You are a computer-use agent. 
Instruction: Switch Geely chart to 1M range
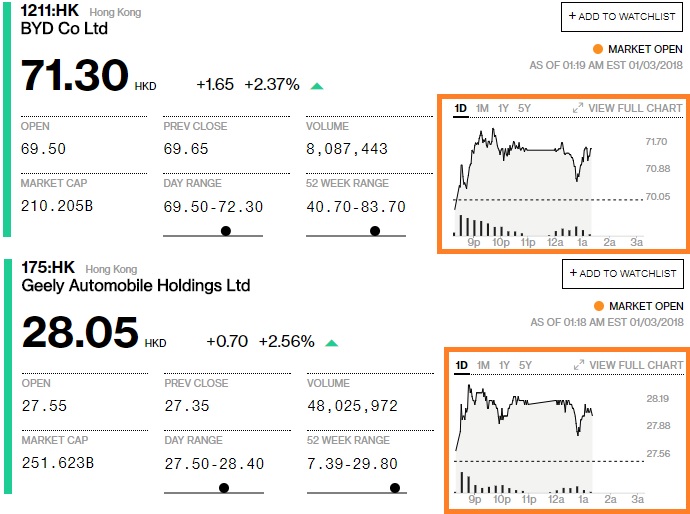coord(483,365)
